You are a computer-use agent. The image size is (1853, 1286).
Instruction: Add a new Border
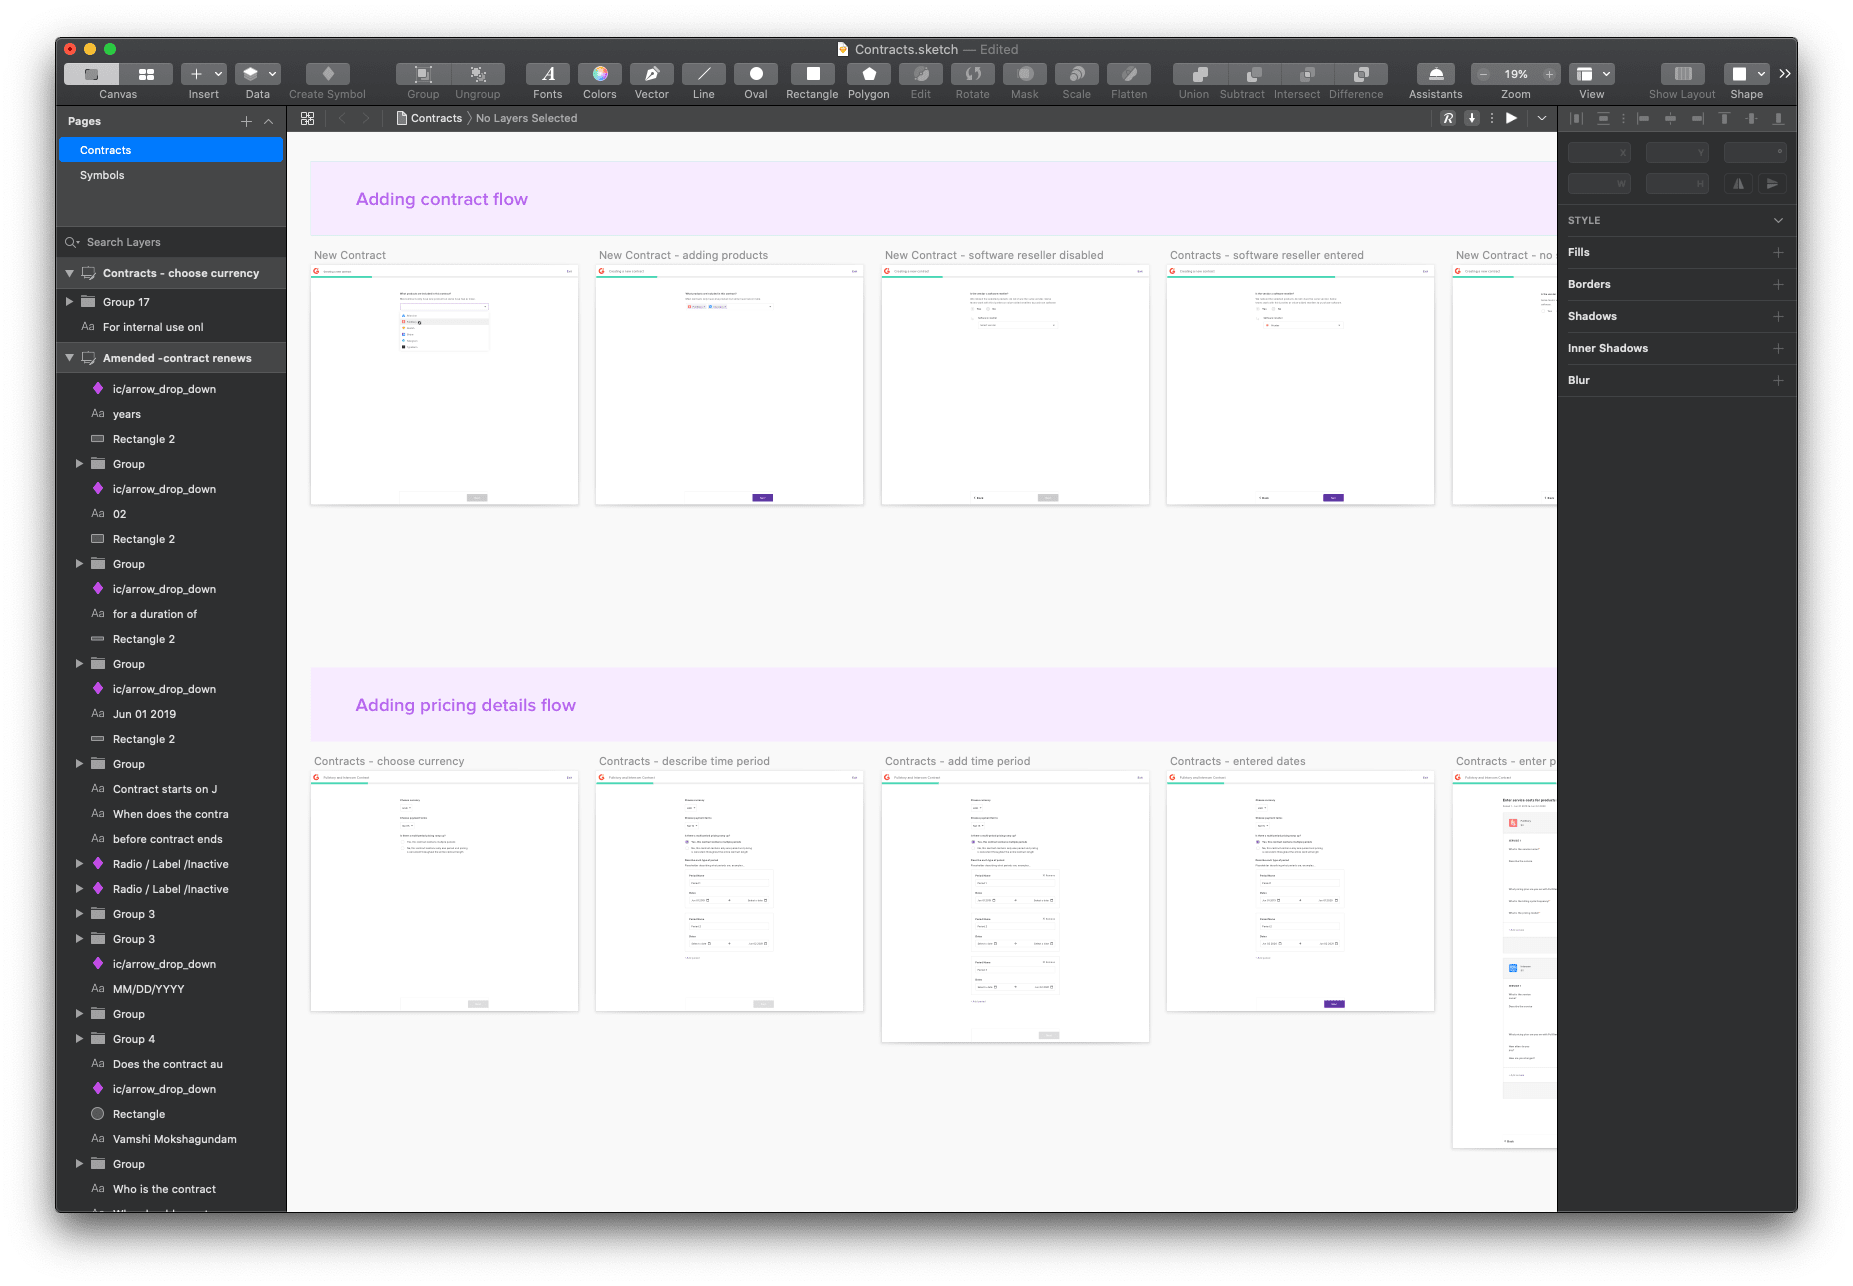1778,285
